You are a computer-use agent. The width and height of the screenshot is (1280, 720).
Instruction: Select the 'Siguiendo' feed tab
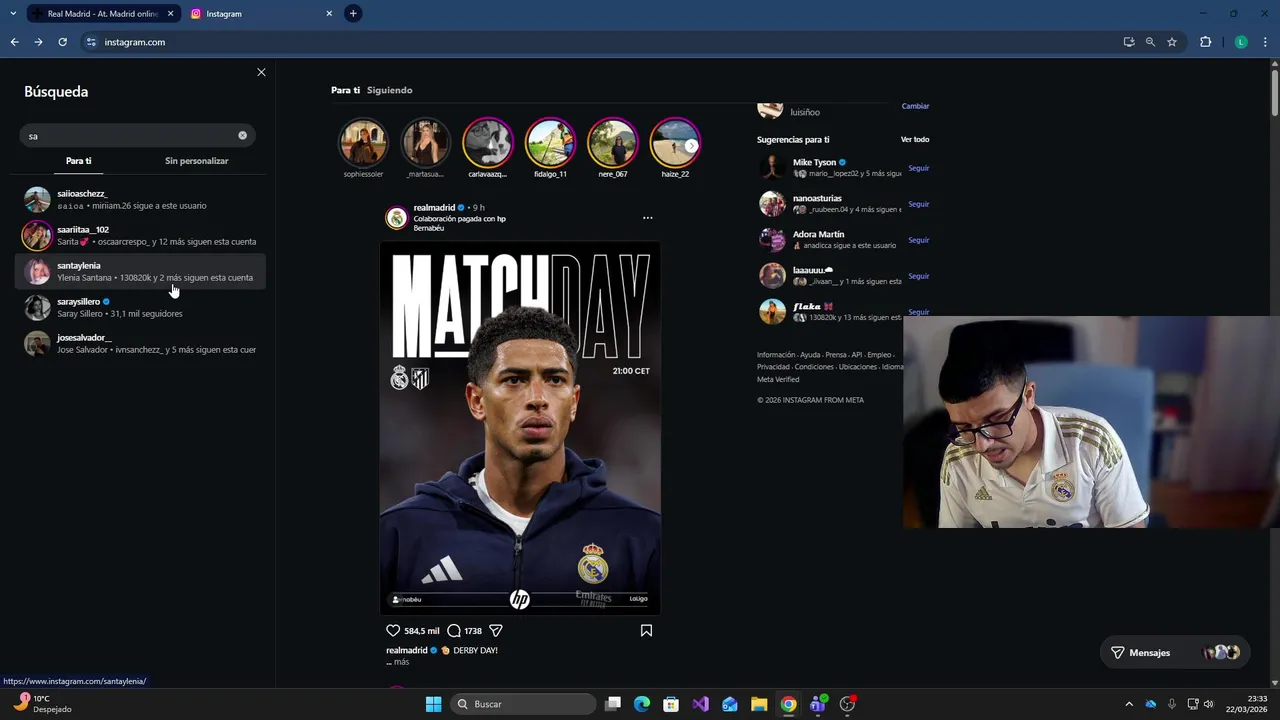click(x=389, y=90)
